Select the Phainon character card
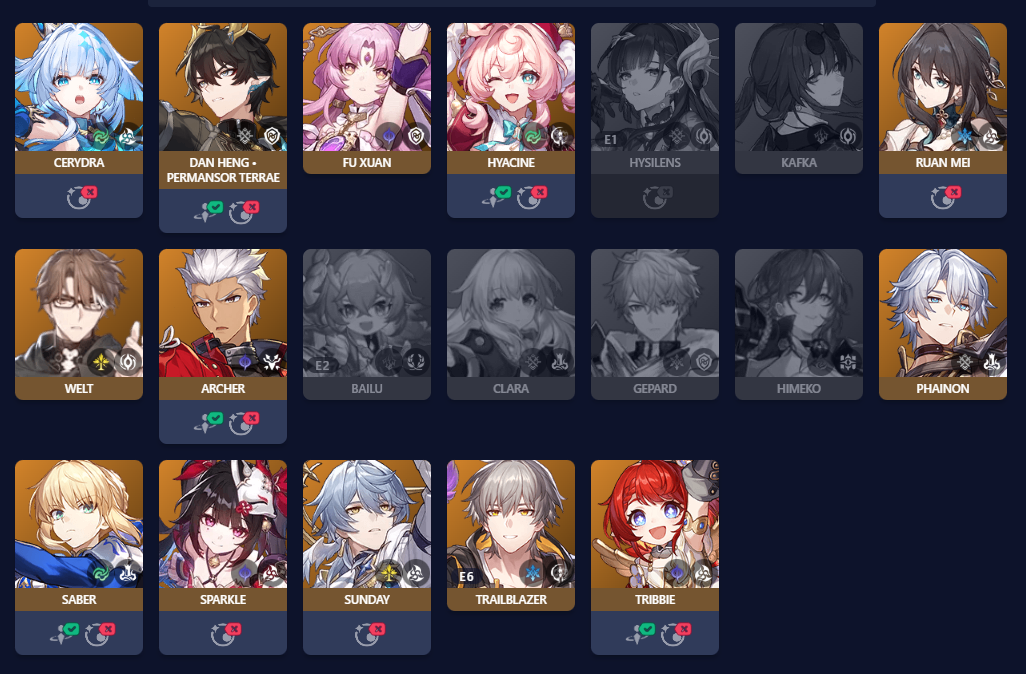Image resolution: width=1026 pixels, height=674 pixels. 943,324
